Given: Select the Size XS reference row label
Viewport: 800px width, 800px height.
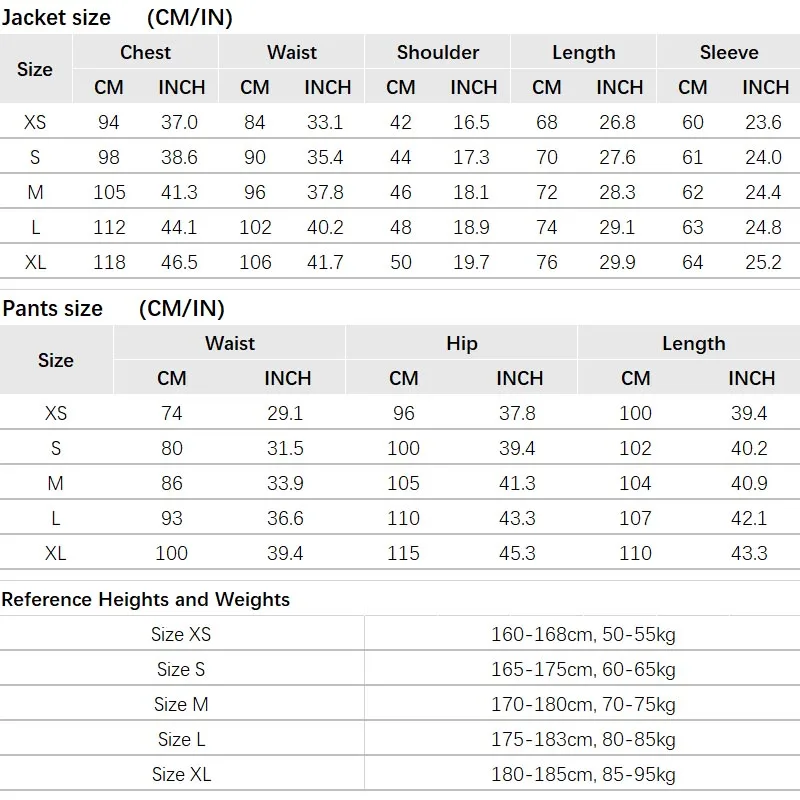Looking at the screenshot, I should pos(181,634).
